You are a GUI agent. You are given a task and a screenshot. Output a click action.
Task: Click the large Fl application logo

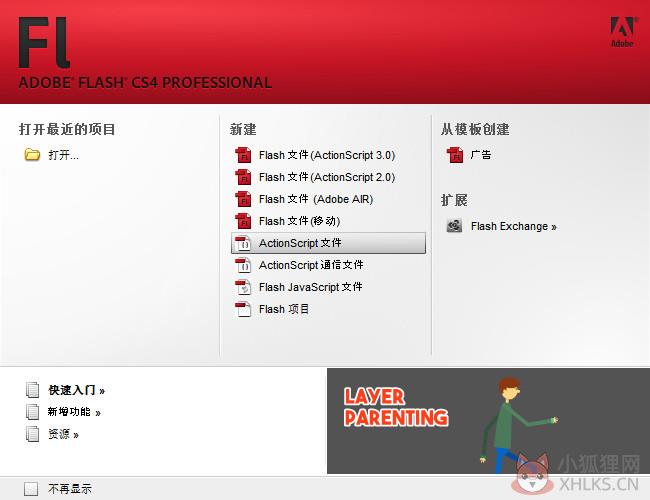click(x=44, y=42)
